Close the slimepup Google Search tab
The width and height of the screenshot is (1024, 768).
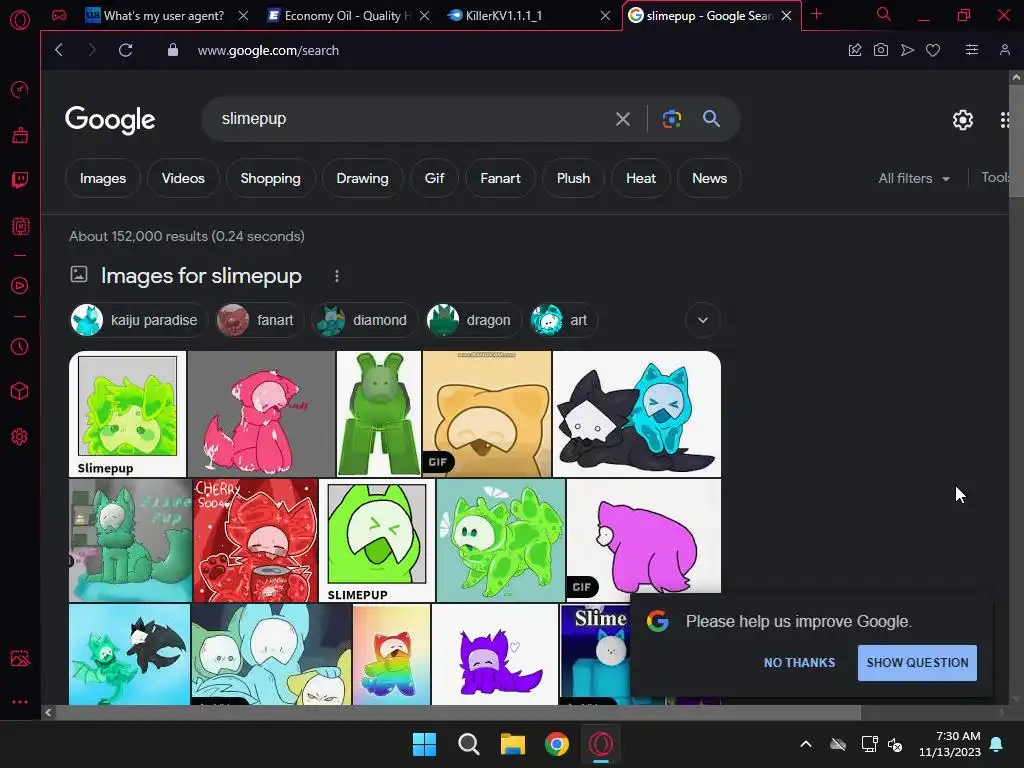[x=786, y=16]
